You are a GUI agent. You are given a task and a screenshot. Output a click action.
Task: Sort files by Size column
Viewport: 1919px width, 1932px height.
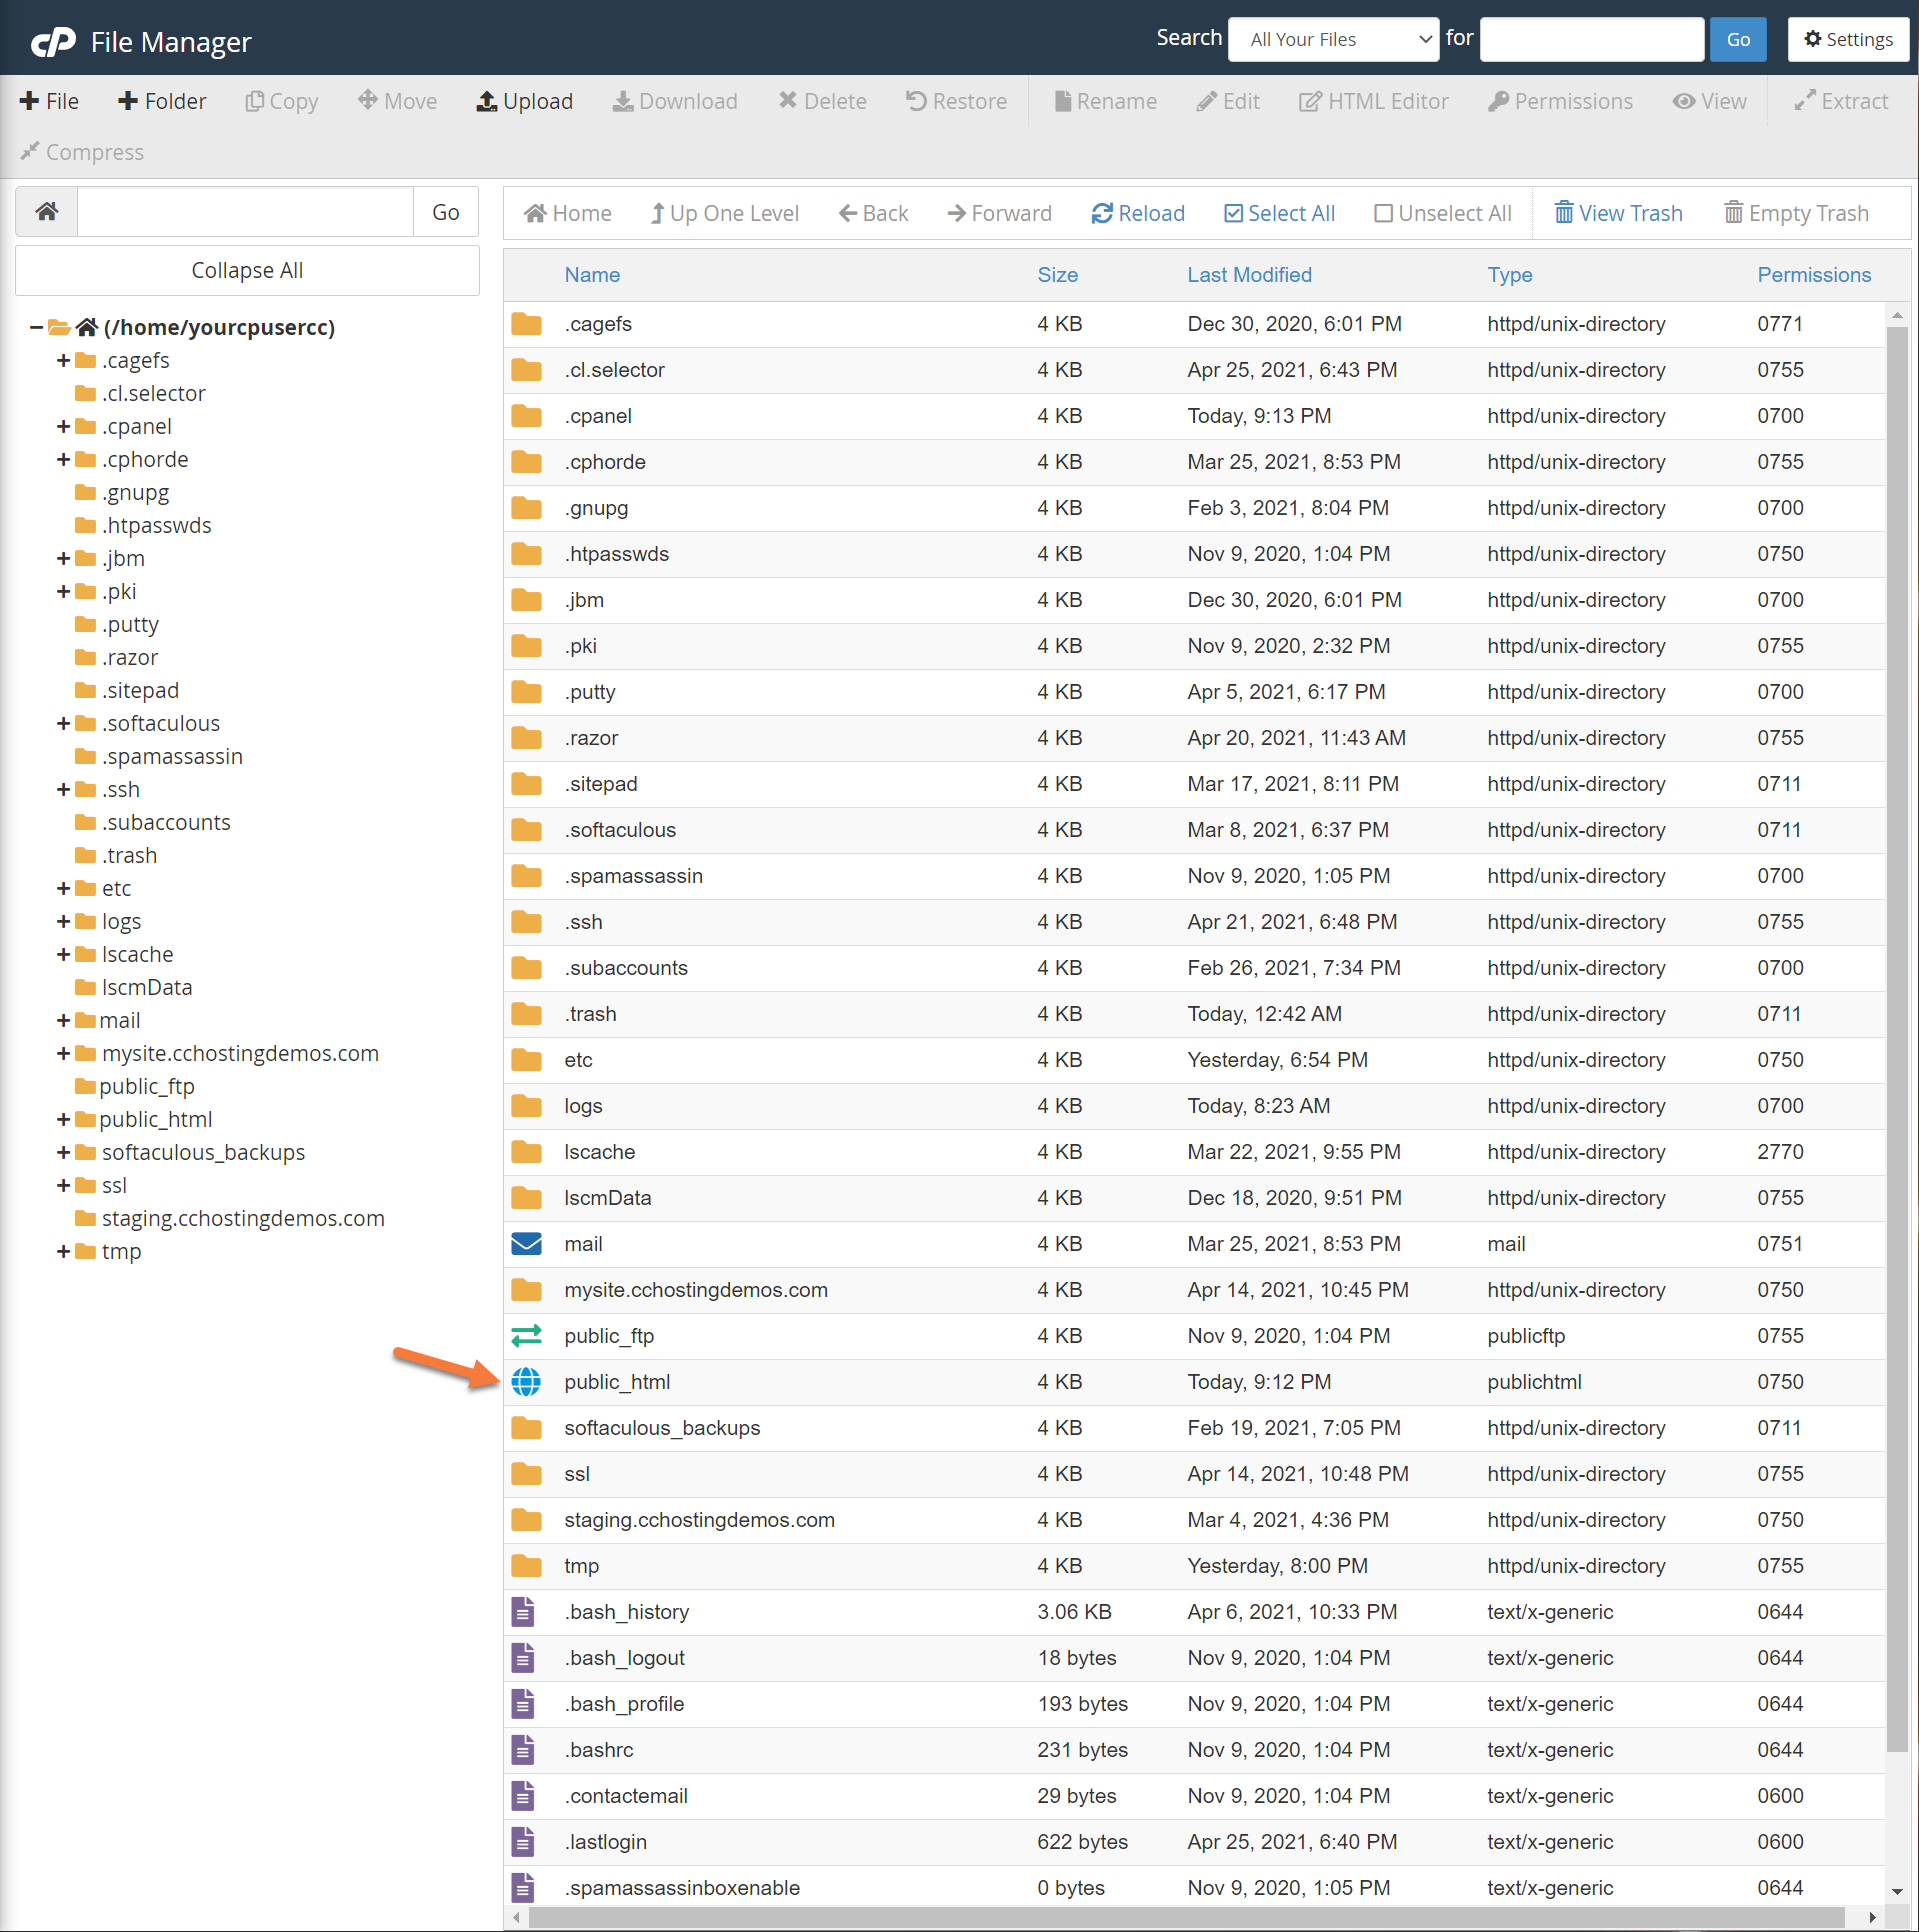(x=1057, y=275)
